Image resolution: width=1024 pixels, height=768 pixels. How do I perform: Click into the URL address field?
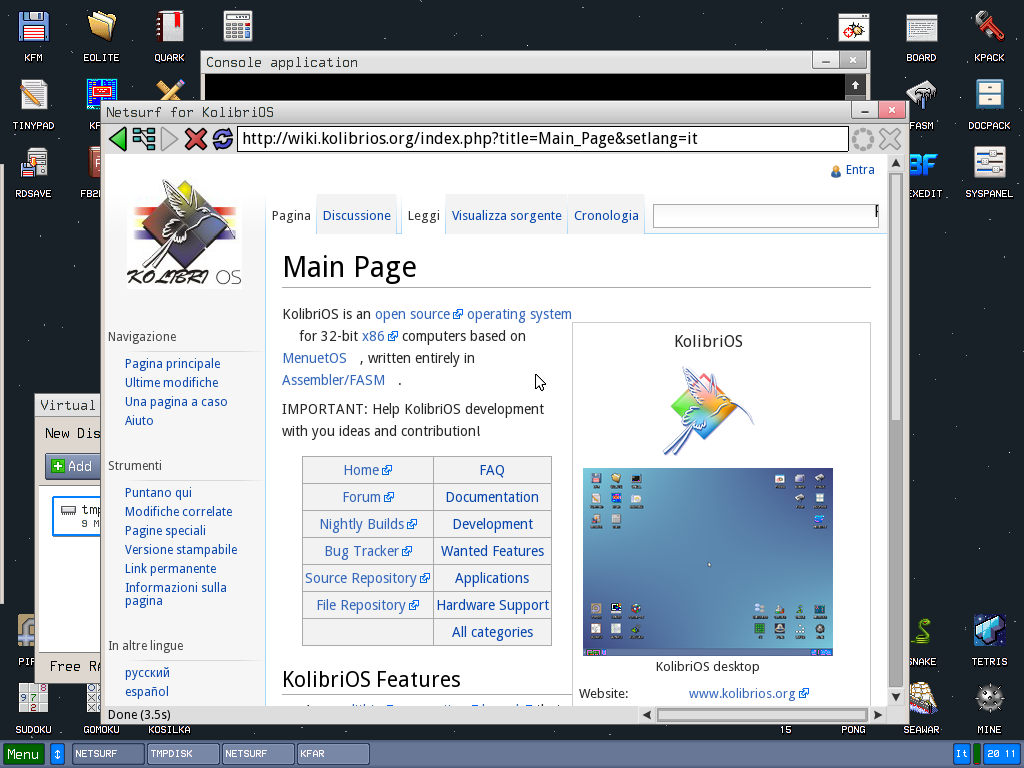point(540,139)
